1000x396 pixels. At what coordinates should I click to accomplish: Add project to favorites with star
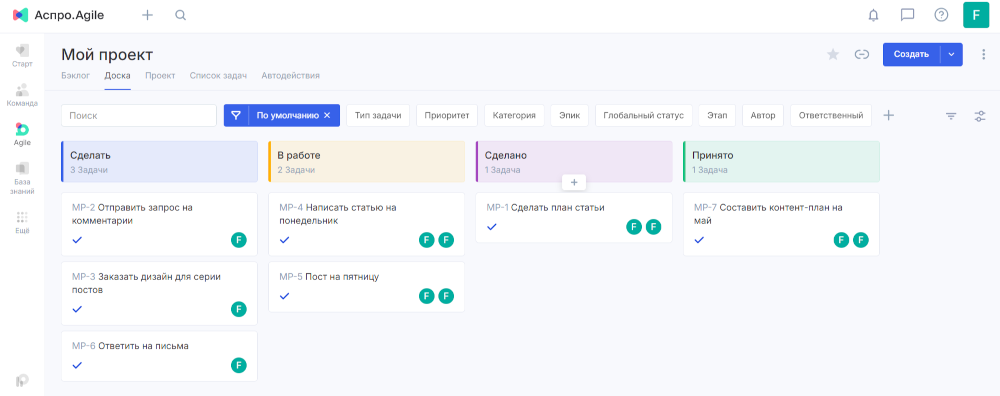pos(833,54)
